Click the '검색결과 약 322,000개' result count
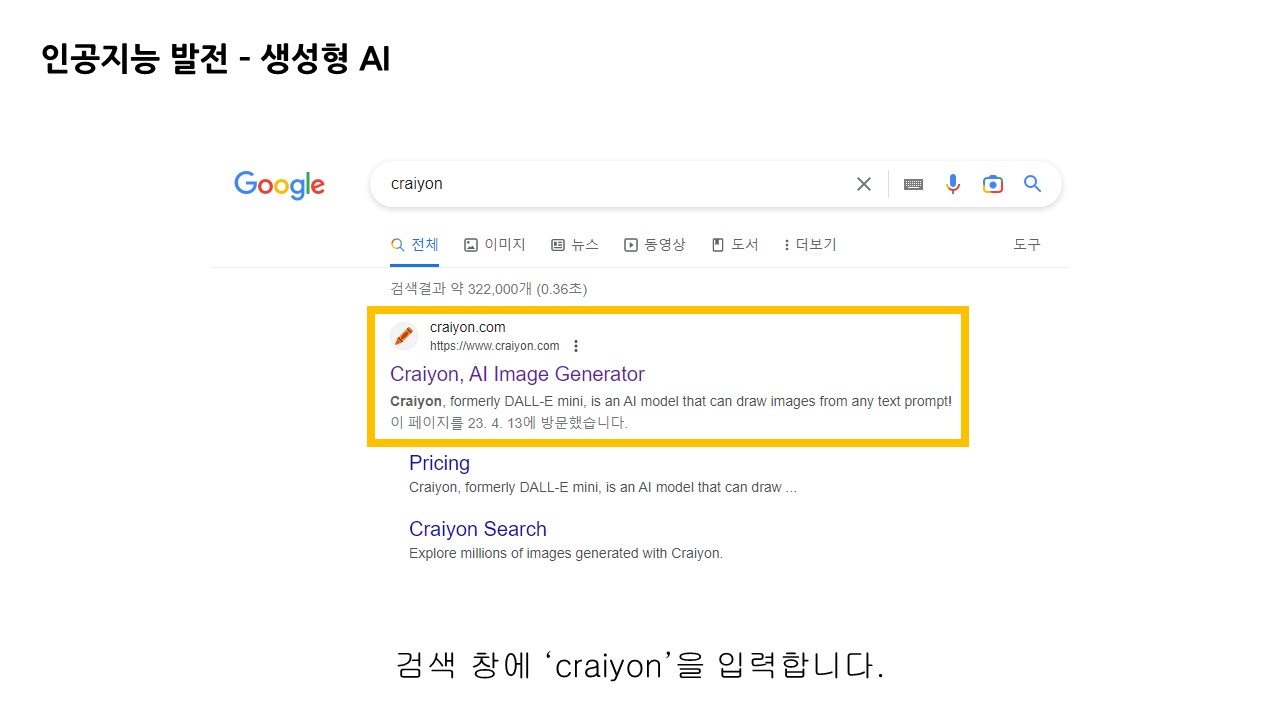 click(x=488, y=289)
